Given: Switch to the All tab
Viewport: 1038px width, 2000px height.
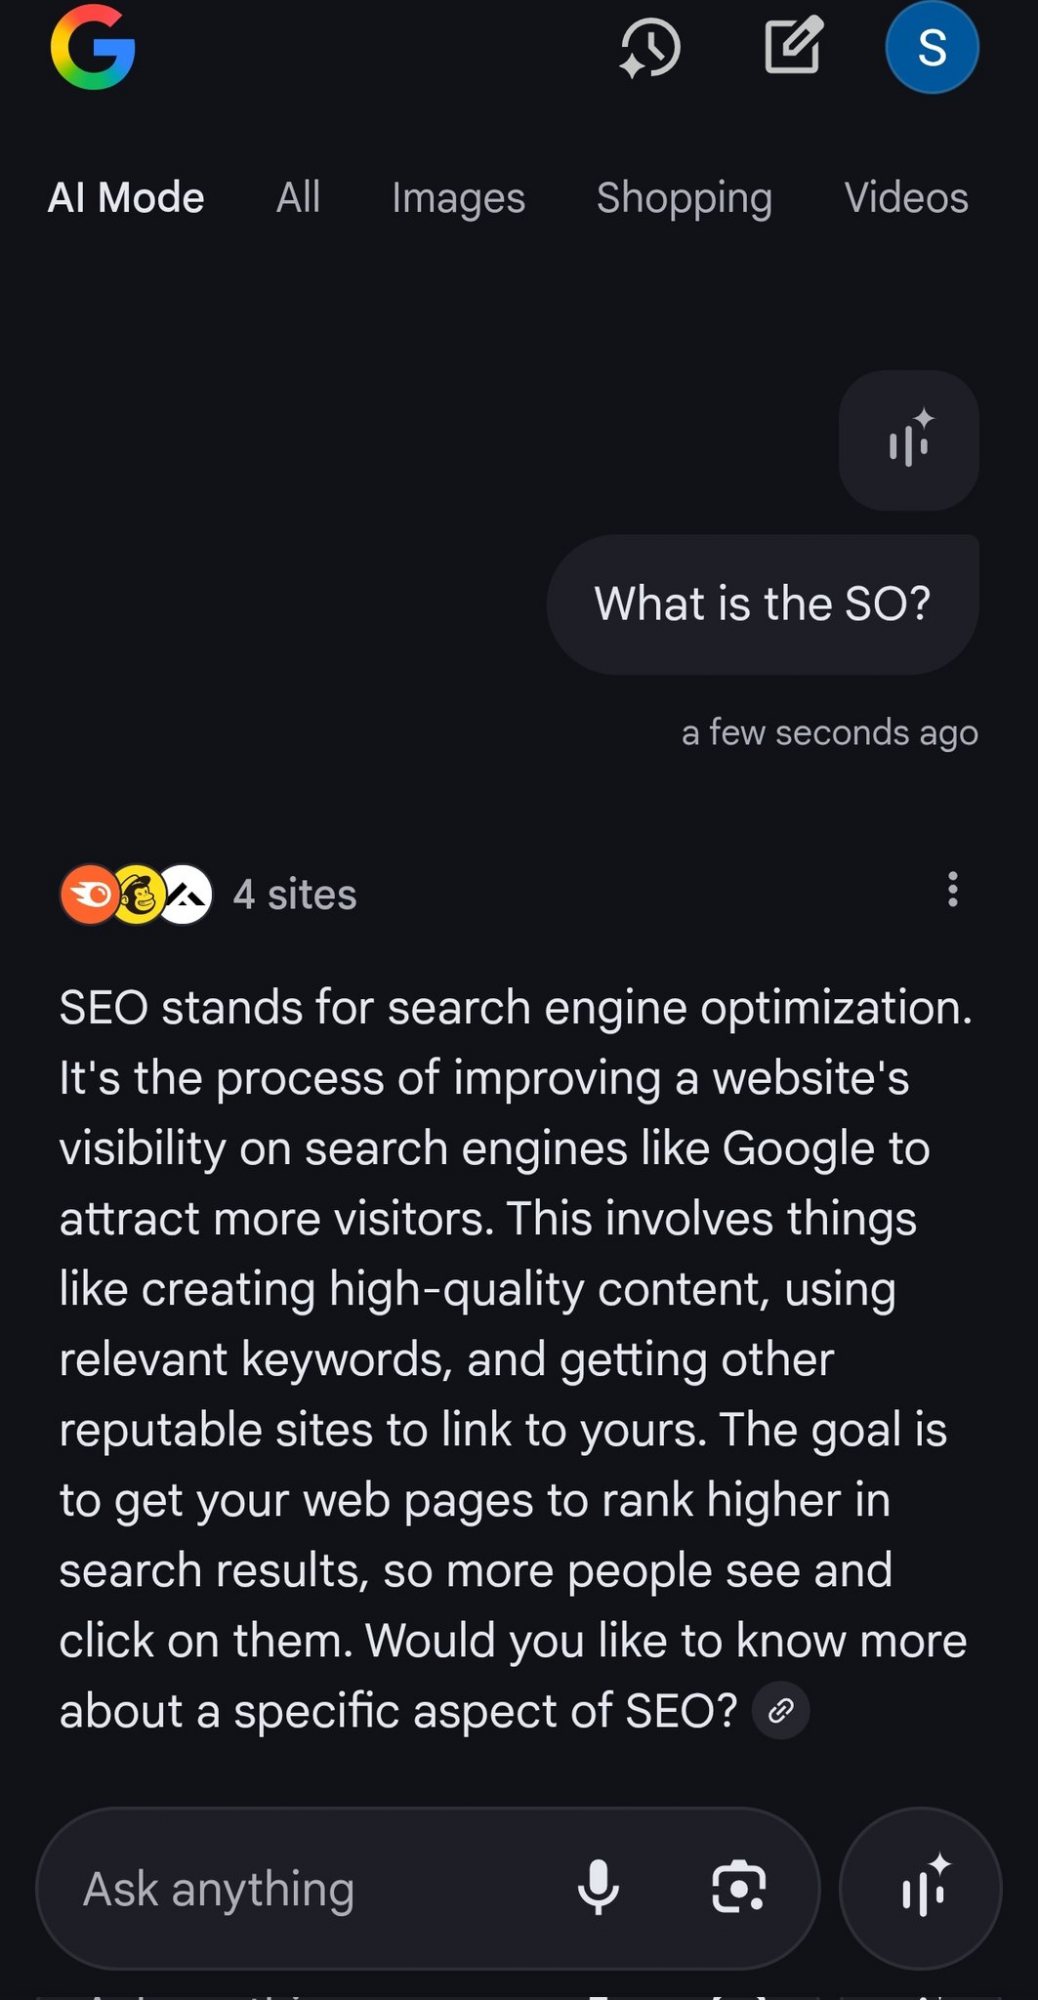Looking at the screenshot, I should (298, 198).
